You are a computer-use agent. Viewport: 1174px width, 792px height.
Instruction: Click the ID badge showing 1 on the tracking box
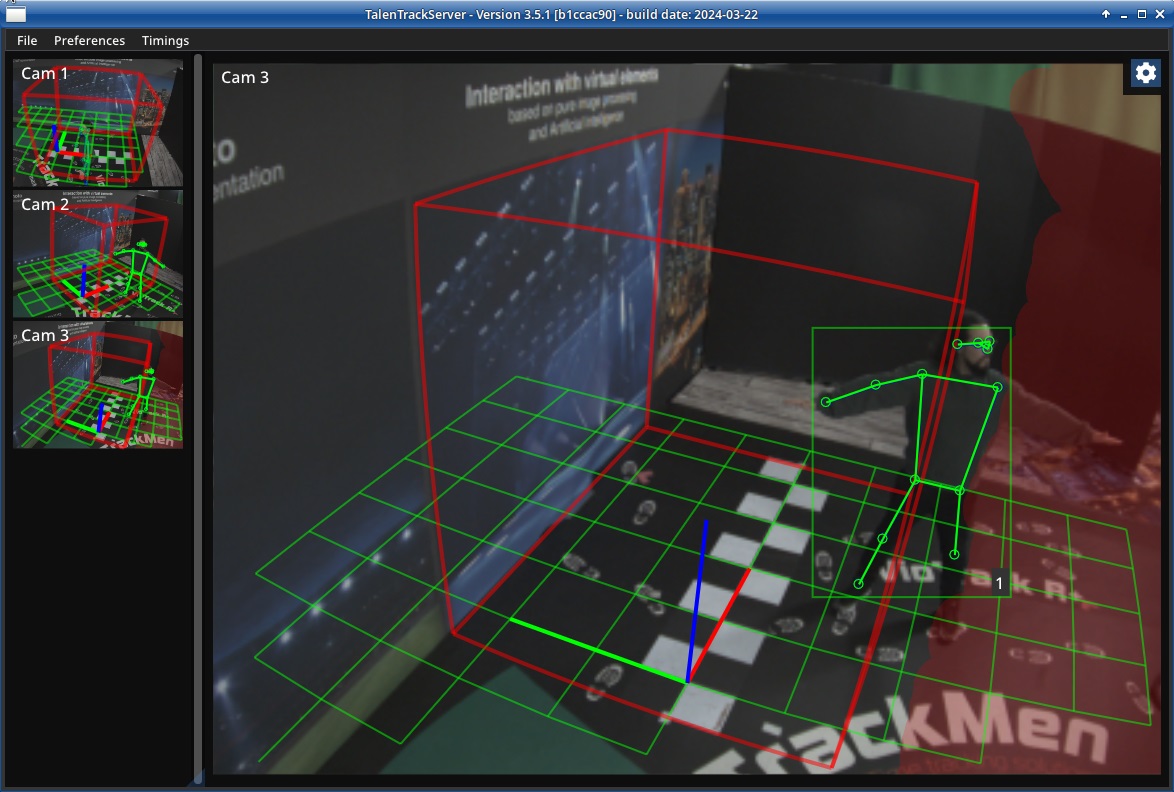(x=999, y=581)
